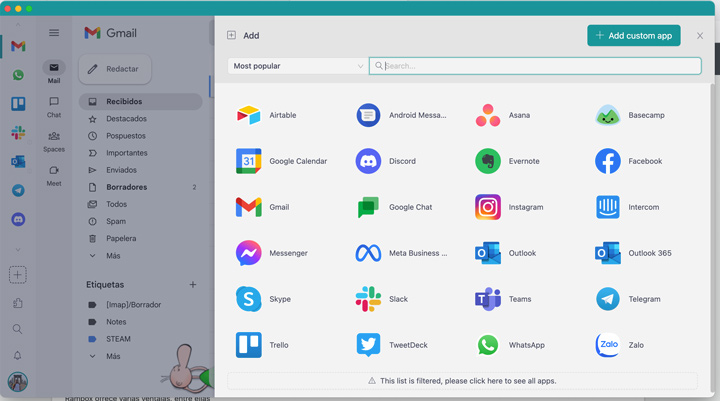Close the Add panel
This screenshot has height=401, width=720.
700,35
